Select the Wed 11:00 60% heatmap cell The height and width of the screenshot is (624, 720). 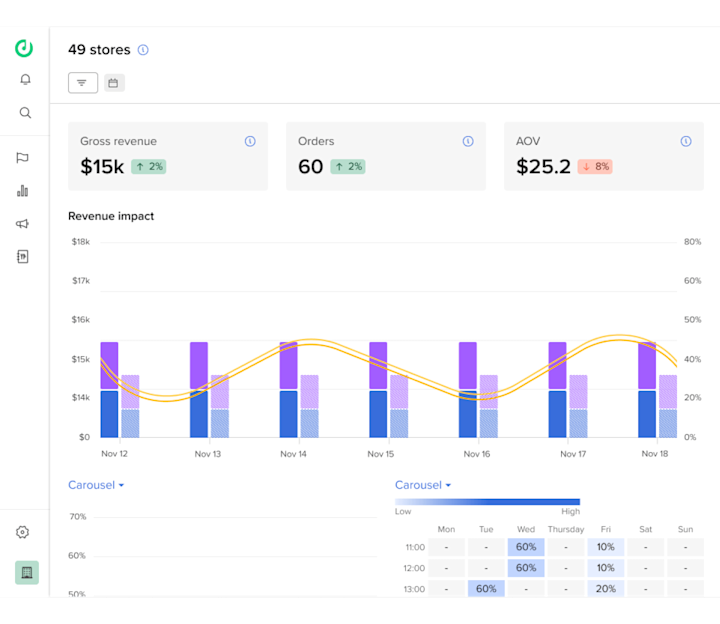526,547
